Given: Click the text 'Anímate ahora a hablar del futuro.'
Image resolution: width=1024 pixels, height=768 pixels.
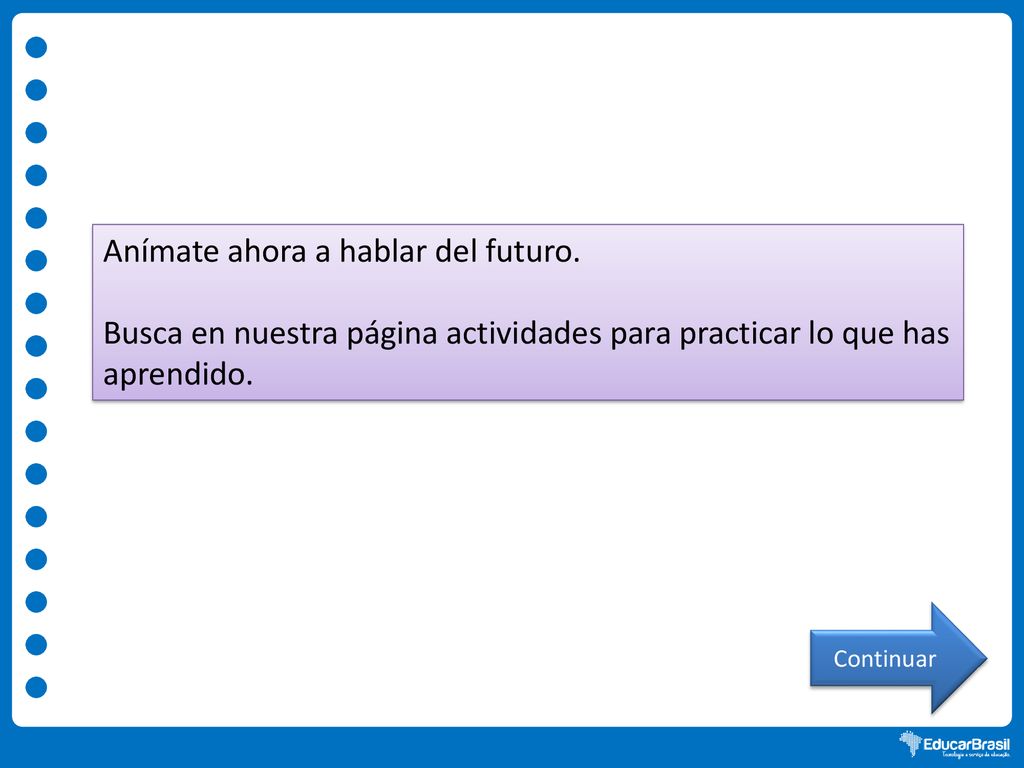Looking at the screenshot, I should 342,251.
